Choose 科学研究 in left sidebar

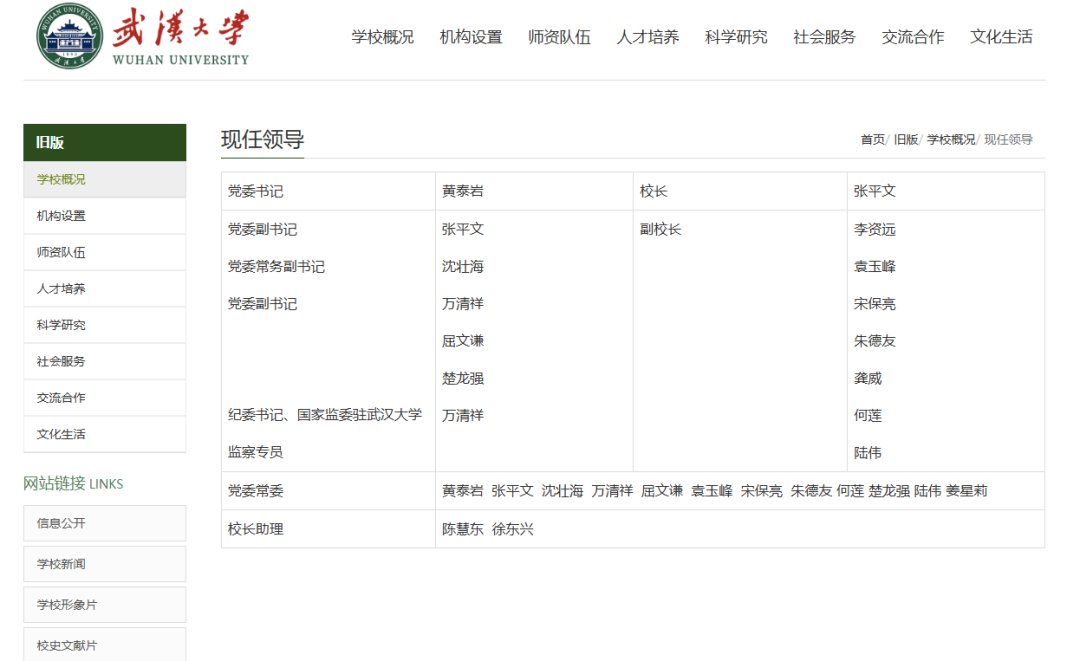click(x=61, y=325)
